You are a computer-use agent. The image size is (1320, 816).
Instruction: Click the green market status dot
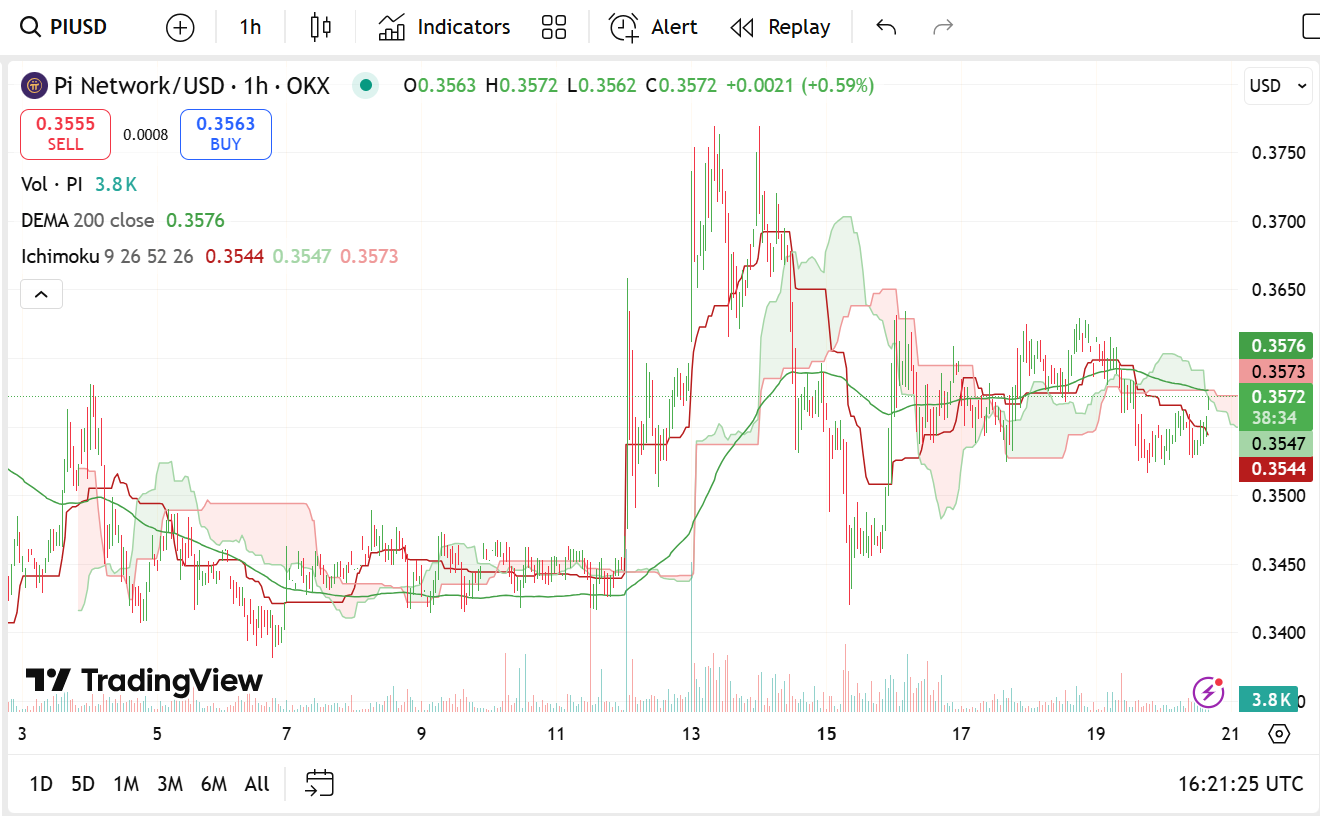click(x=366, y=86)
